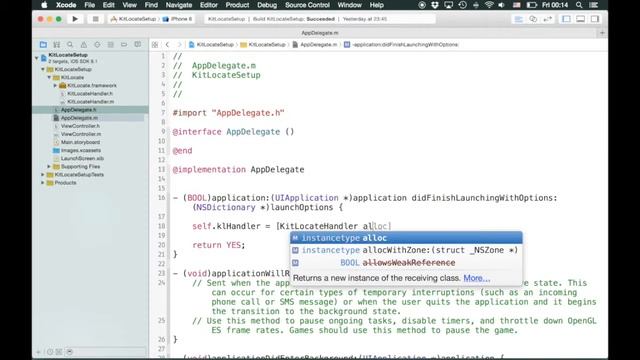The height and width of the screenshot is (360, 640).
Task: Open the Breakpoint navigator
Action: [124, 44]
